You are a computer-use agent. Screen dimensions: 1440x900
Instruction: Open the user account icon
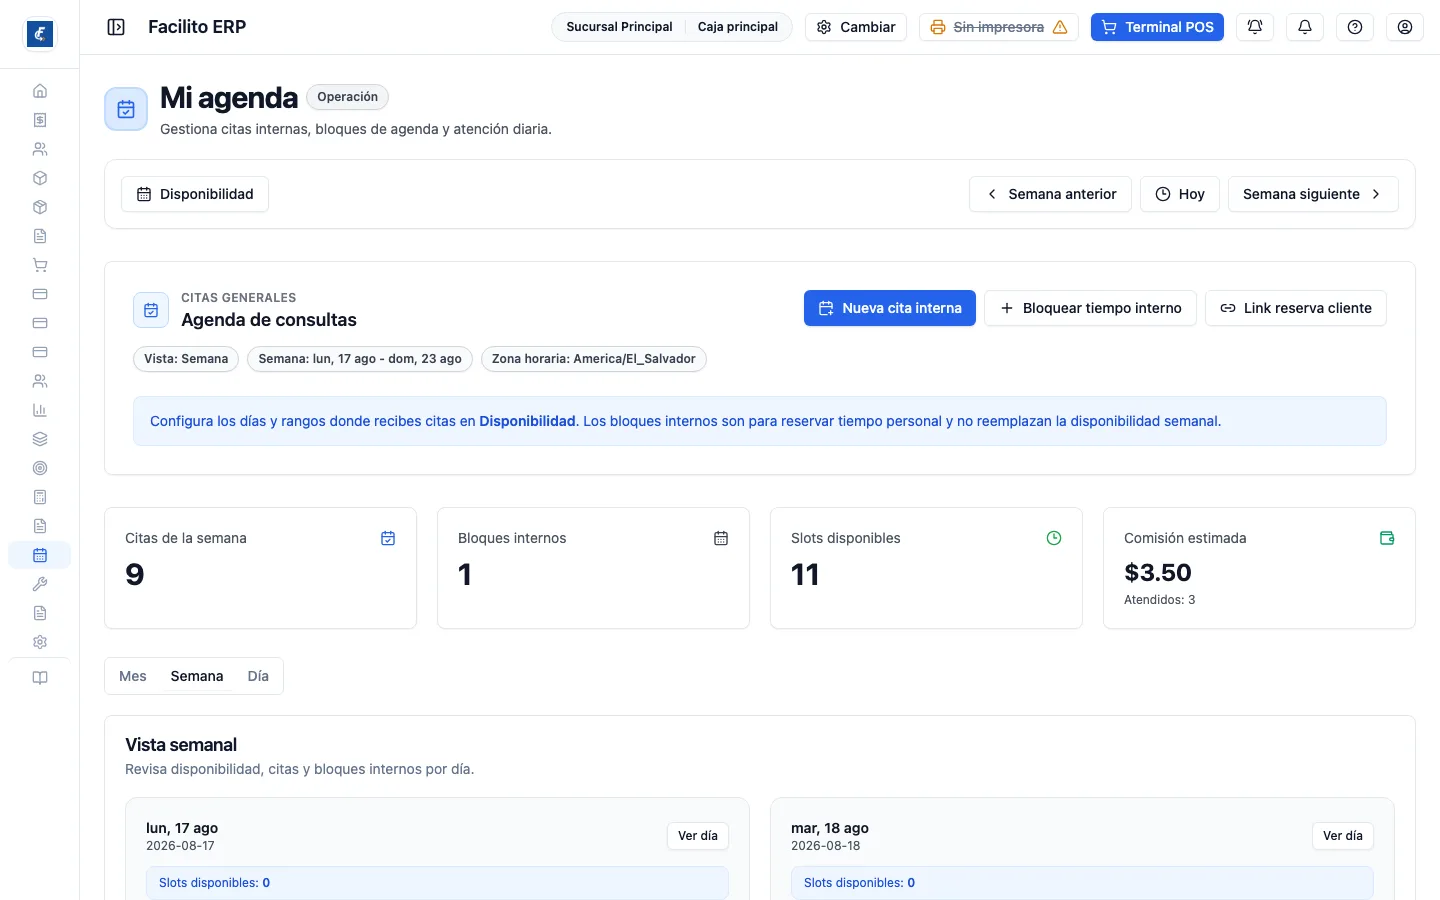tap(1405, 27)
